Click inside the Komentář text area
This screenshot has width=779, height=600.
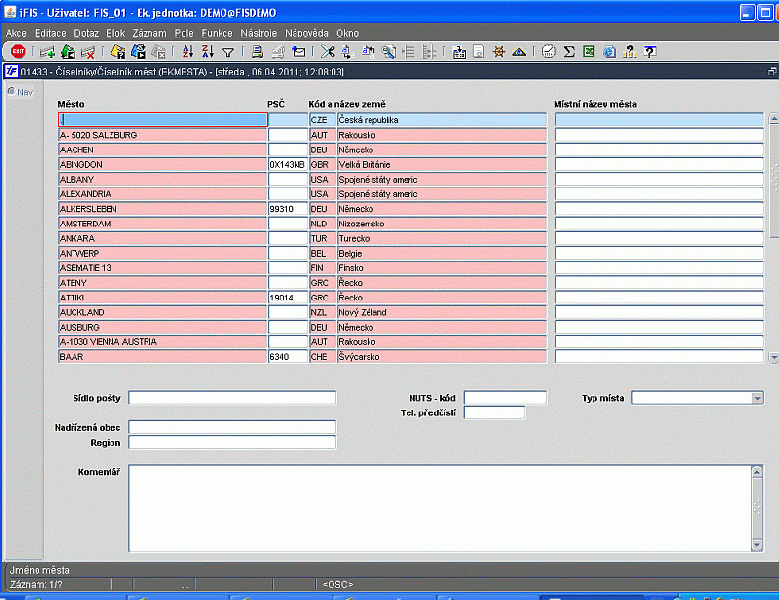[x=440, y=508]
